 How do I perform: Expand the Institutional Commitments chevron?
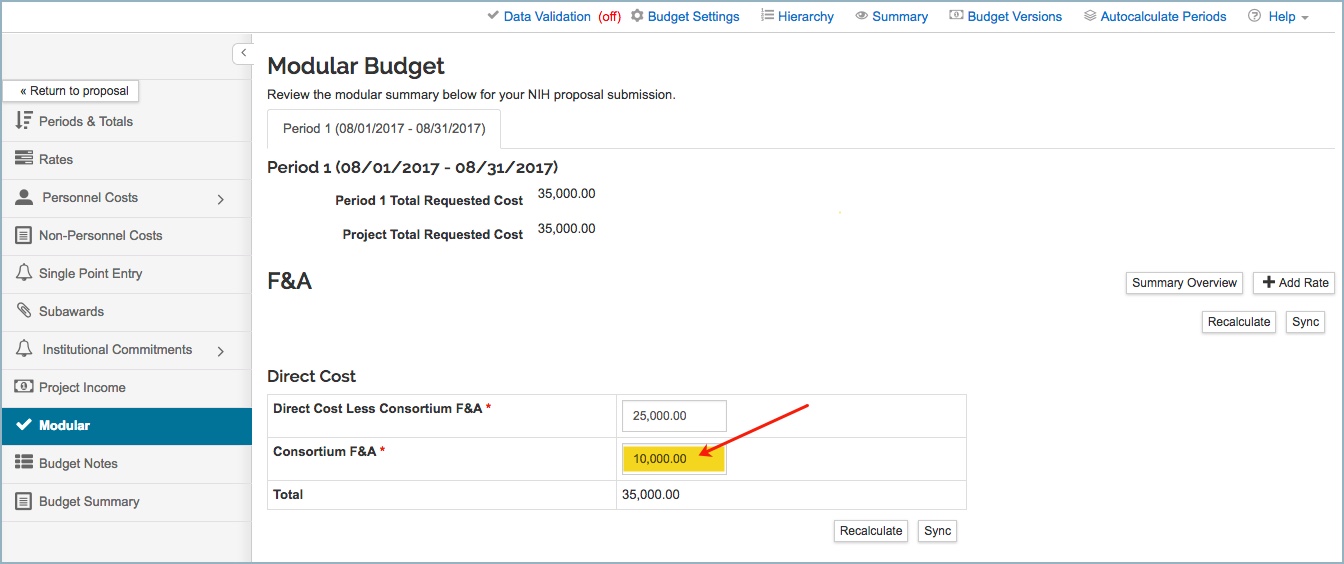(x=221, y=351)
